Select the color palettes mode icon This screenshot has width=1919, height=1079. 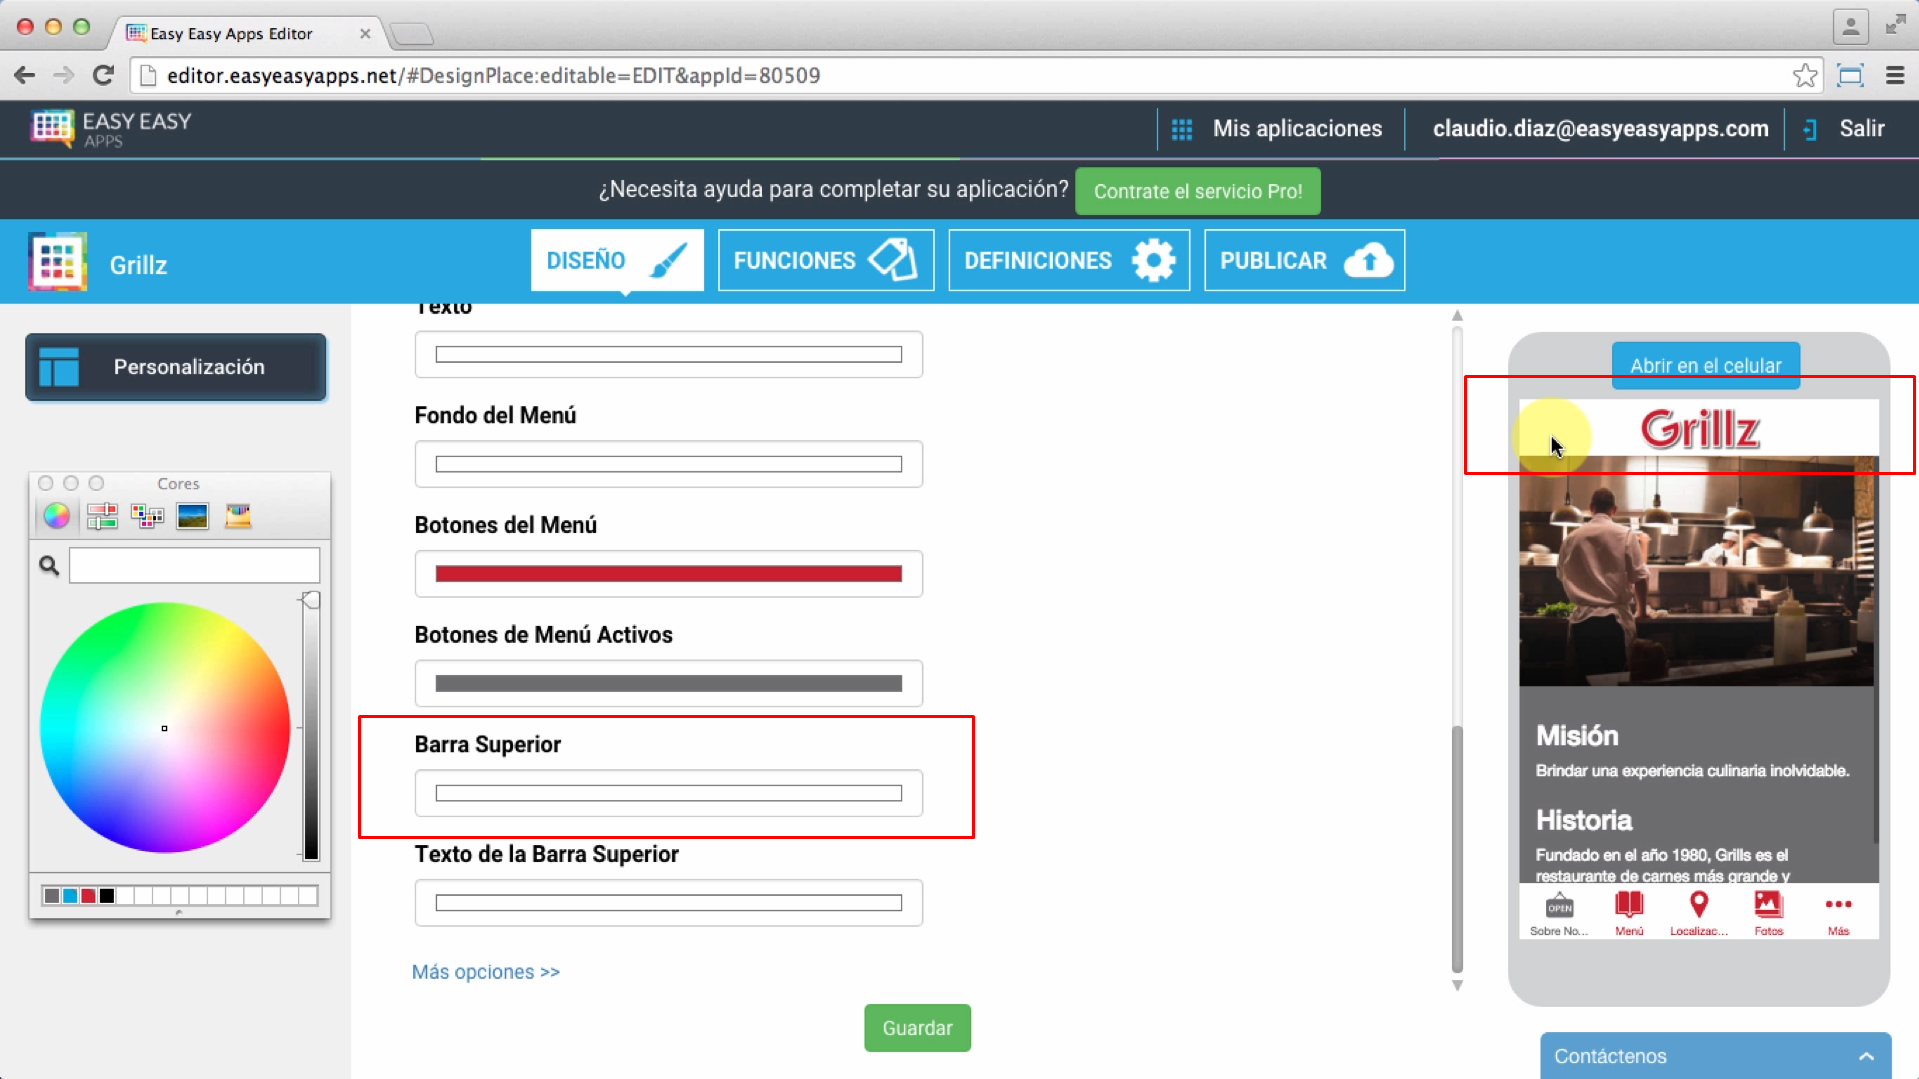coord(147,516)
